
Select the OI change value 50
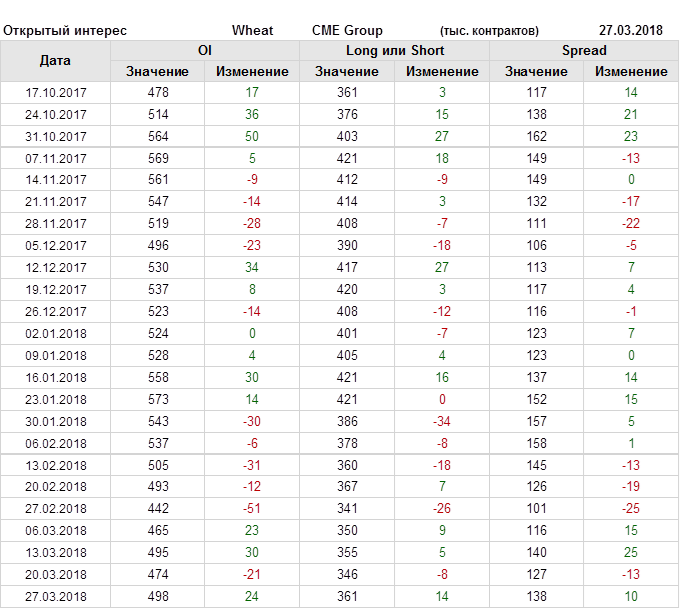pyautogui.click(x=252, y=136)
